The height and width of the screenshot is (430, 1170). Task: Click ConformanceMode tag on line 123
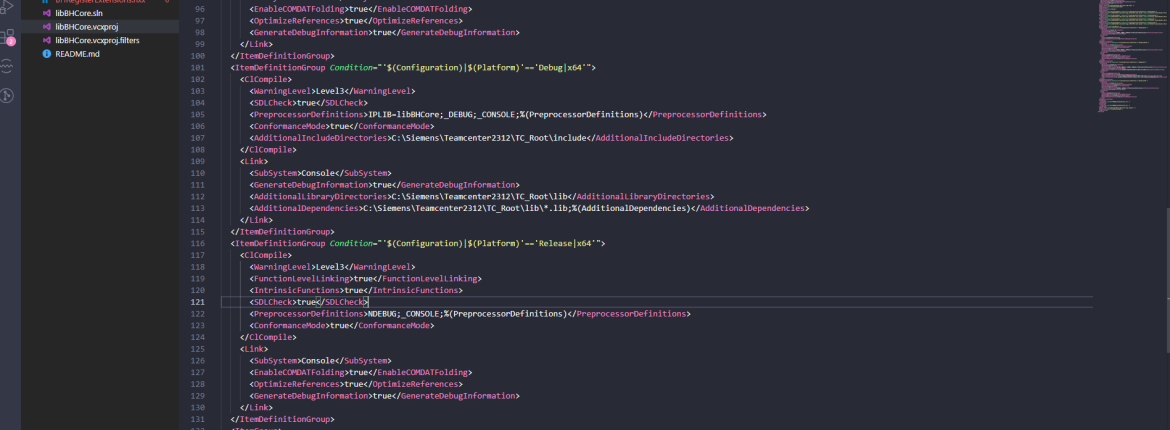click(x=290, y=325)
